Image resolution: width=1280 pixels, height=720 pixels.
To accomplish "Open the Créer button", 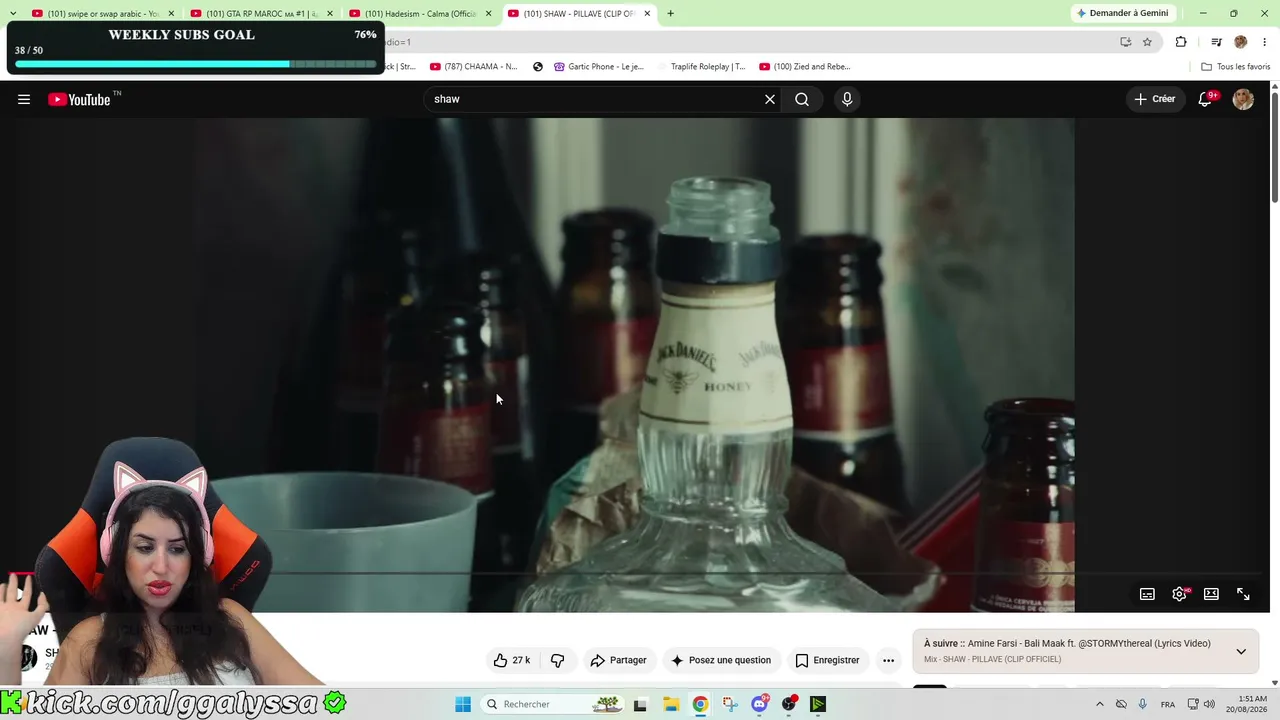I will click(1154, 99).
